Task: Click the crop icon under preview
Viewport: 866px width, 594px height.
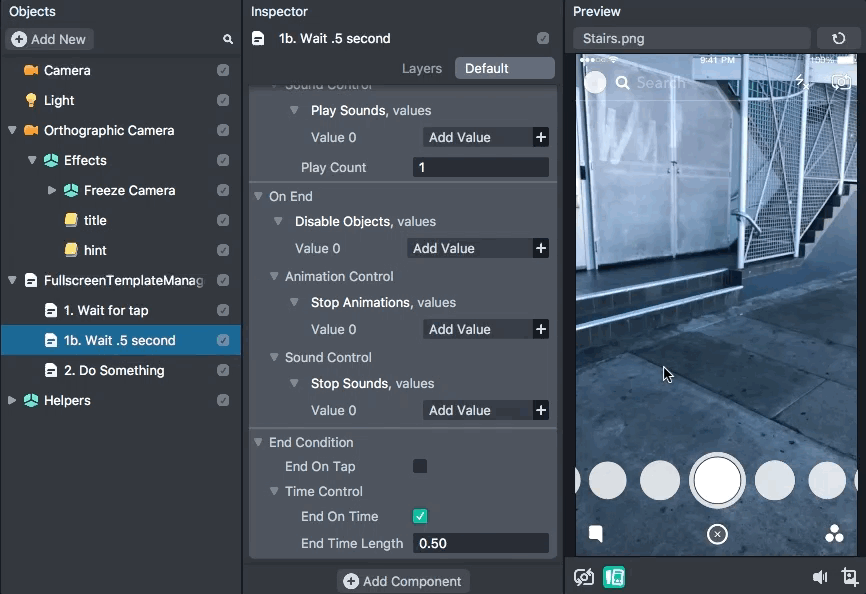Action: 849,577
